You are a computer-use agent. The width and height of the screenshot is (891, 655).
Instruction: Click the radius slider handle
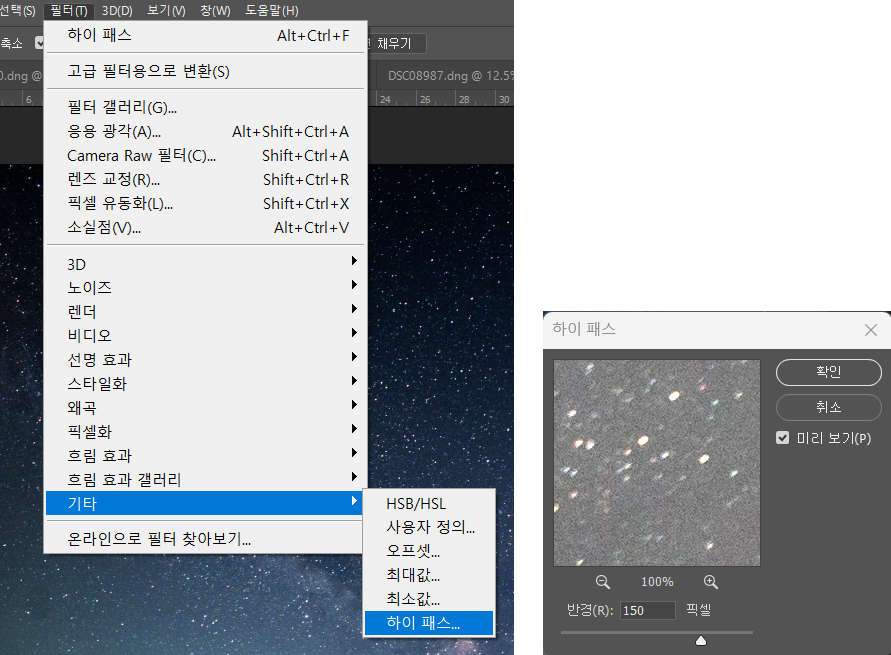pos(701,640)
